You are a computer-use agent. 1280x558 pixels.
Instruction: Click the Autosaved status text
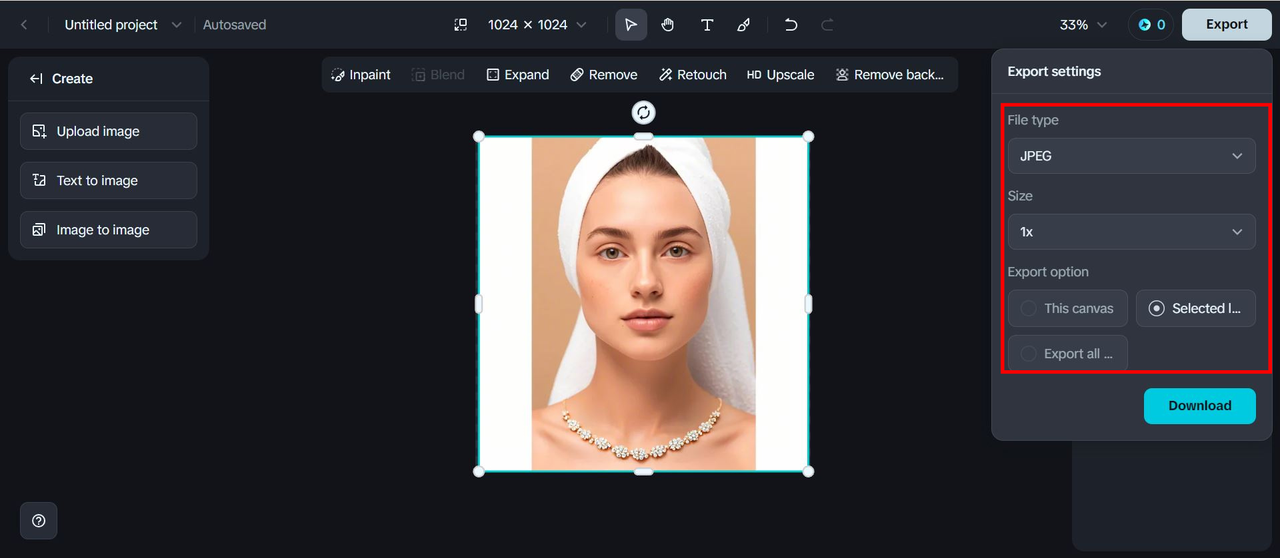point(235,25)
